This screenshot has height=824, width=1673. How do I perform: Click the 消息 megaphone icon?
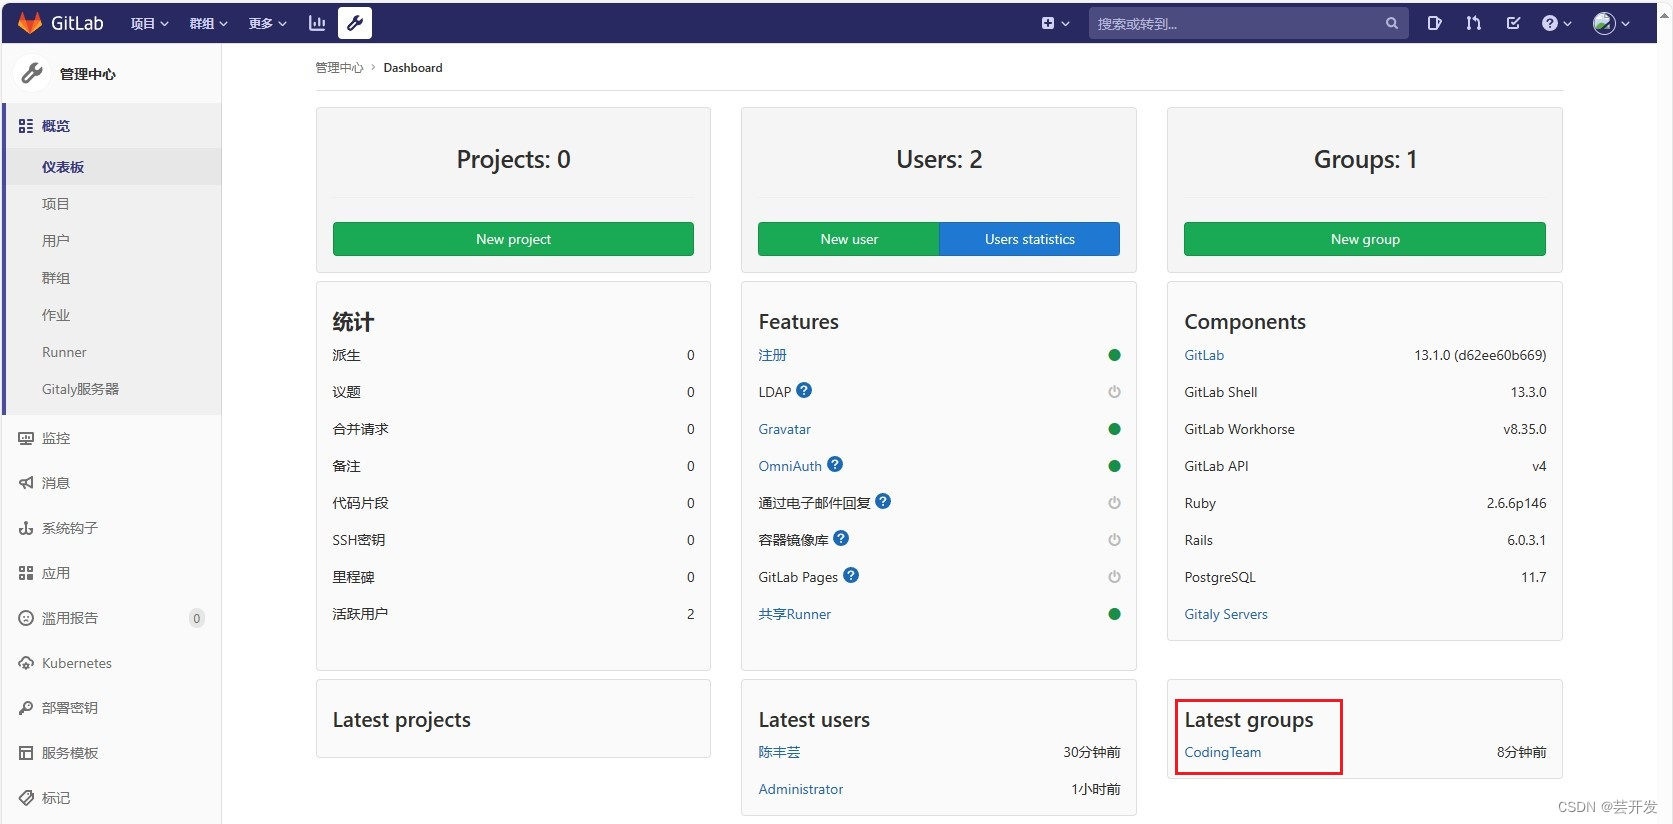(26, 483)
